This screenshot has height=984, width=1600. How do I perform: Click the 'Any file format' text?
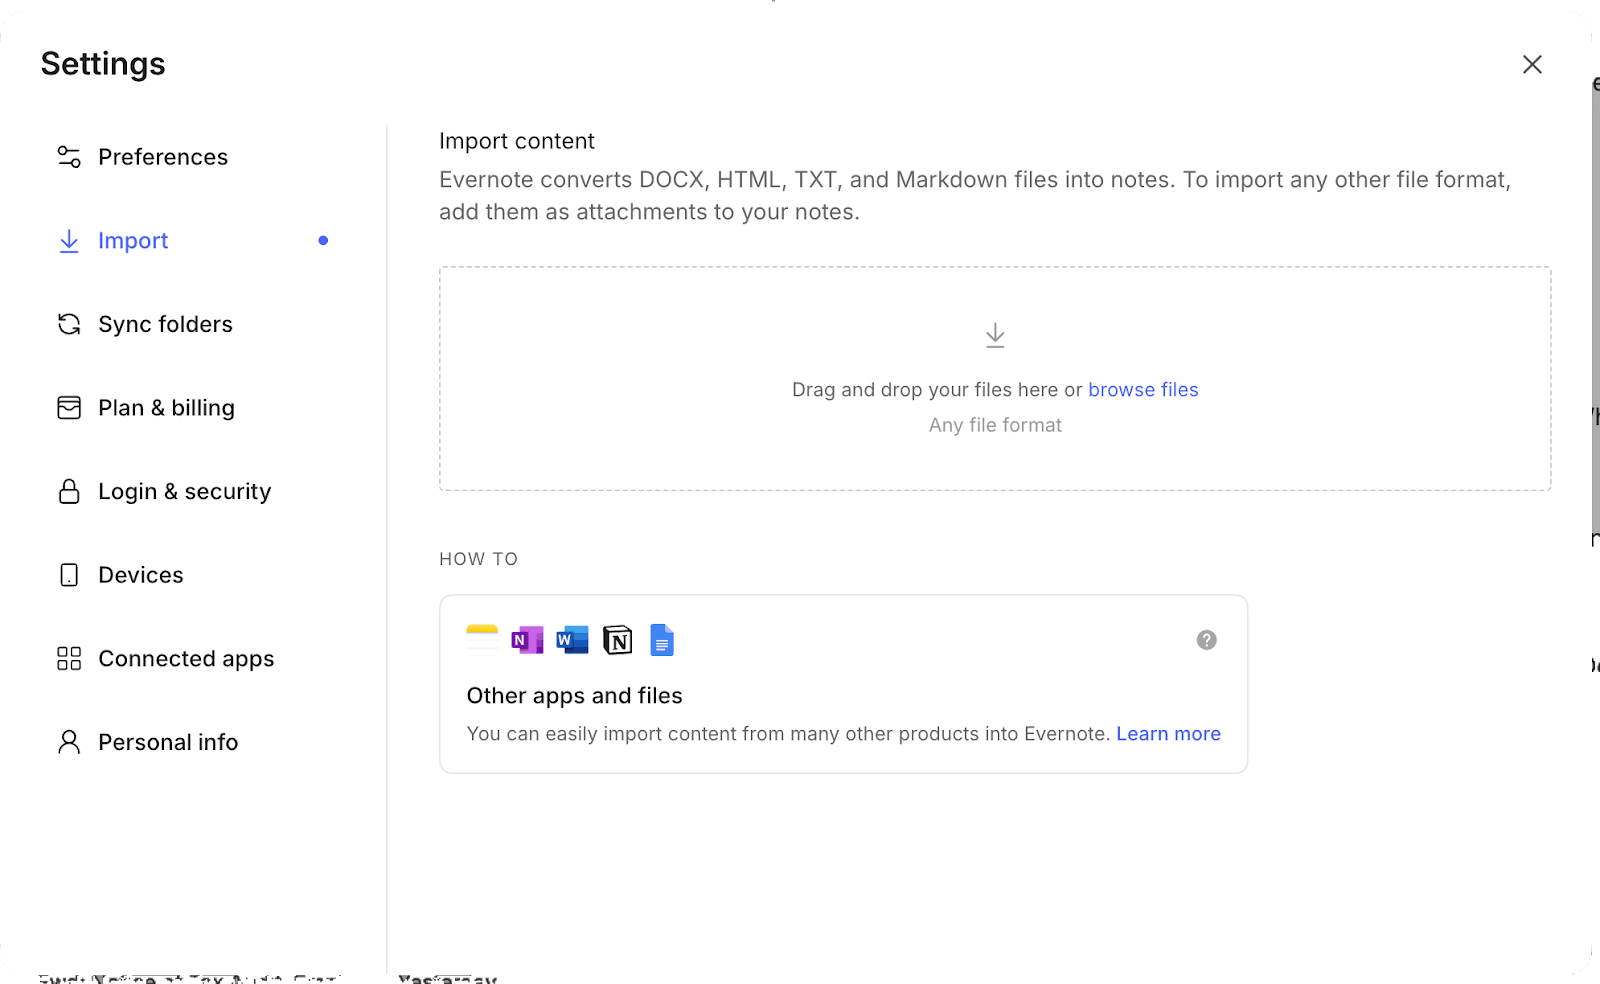click(995, 425)
